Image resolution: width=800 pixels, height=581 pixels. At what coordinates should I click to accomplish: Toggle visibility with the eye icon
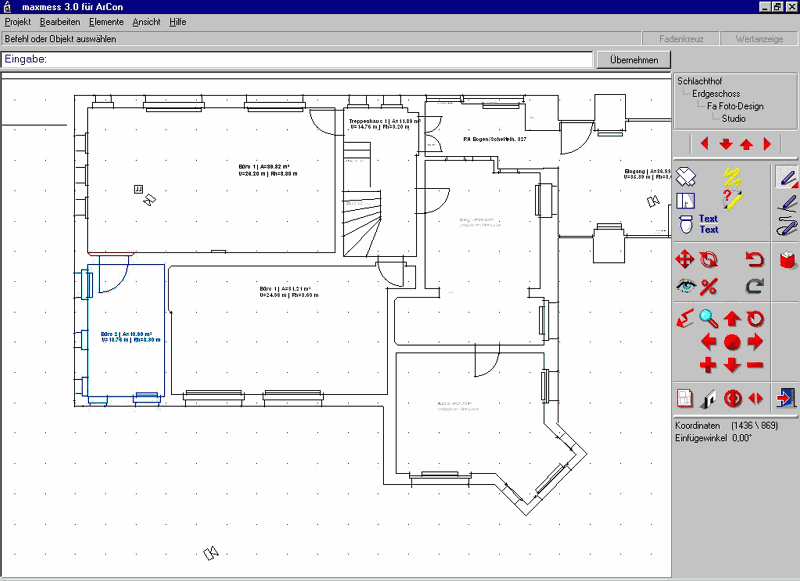(x=685, y=287)
